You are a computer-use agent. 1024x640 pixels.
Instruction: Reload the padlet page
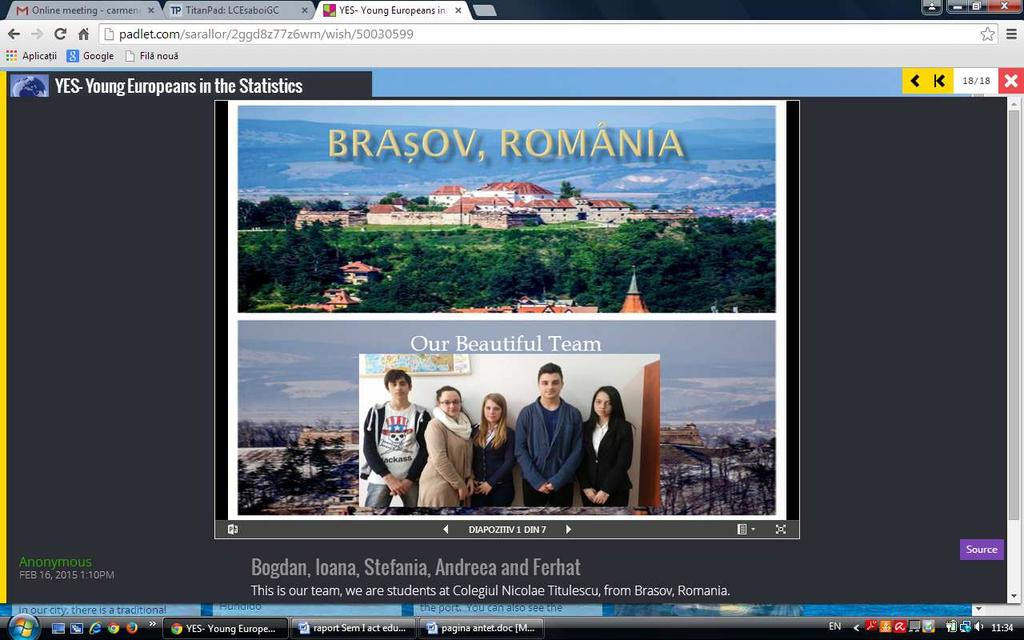(60, 34)
